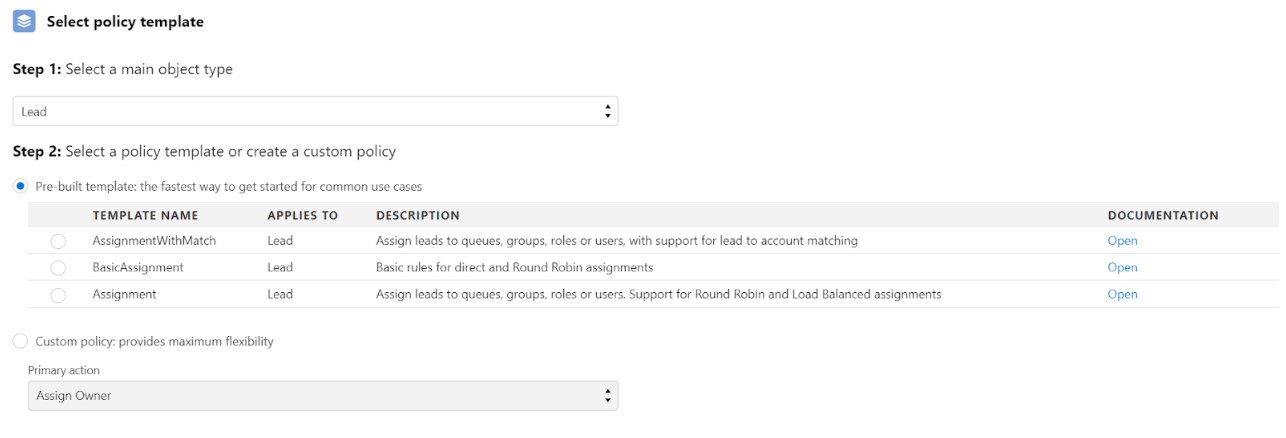The width and height of the screenshot is (1286, 438).
Task: Click the Select policy template heading
Action: (125, 22)
